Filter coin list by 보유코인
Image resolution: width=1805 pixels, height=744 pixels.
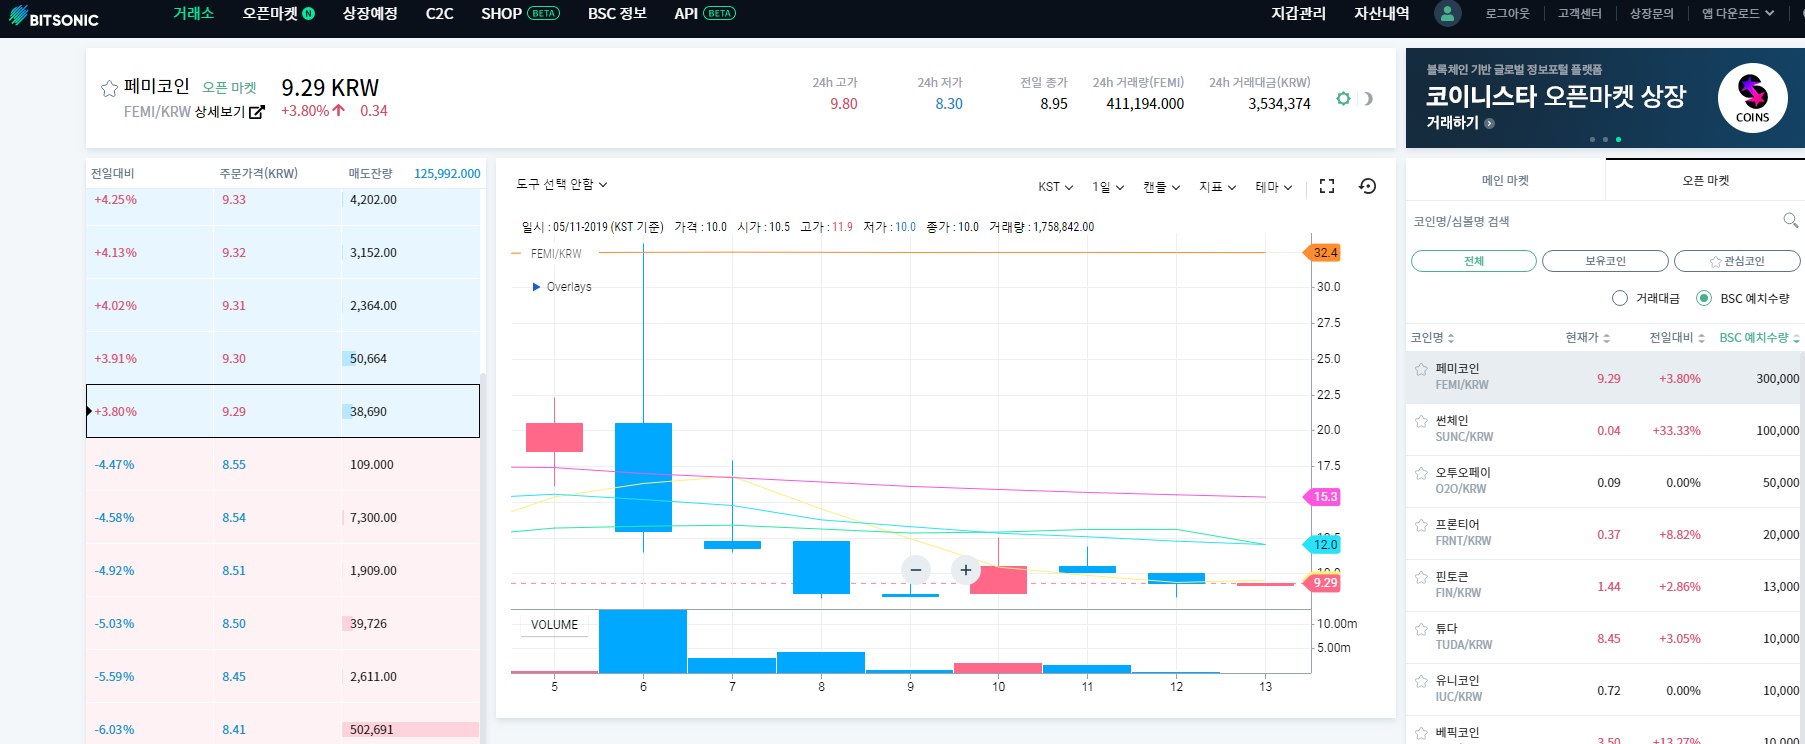point(1605,261)
